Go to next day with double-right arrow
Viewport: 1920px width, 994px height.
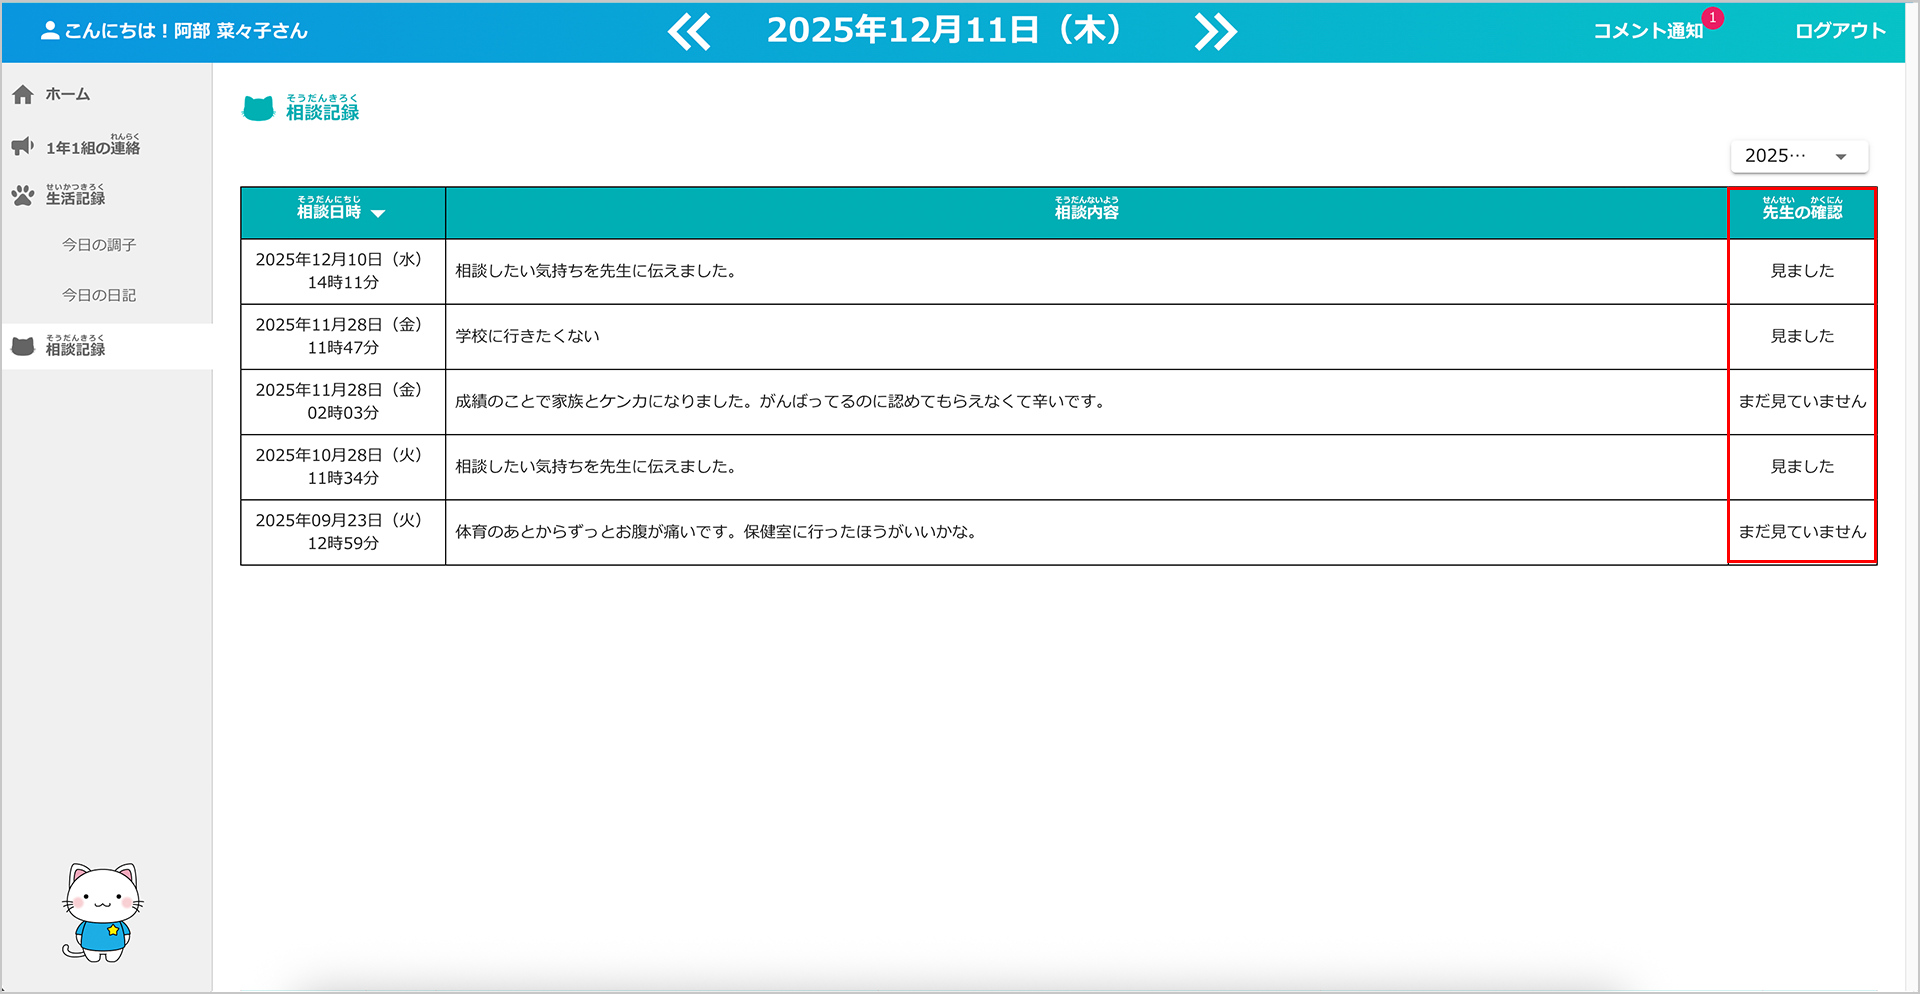(x=1215, y=32)
